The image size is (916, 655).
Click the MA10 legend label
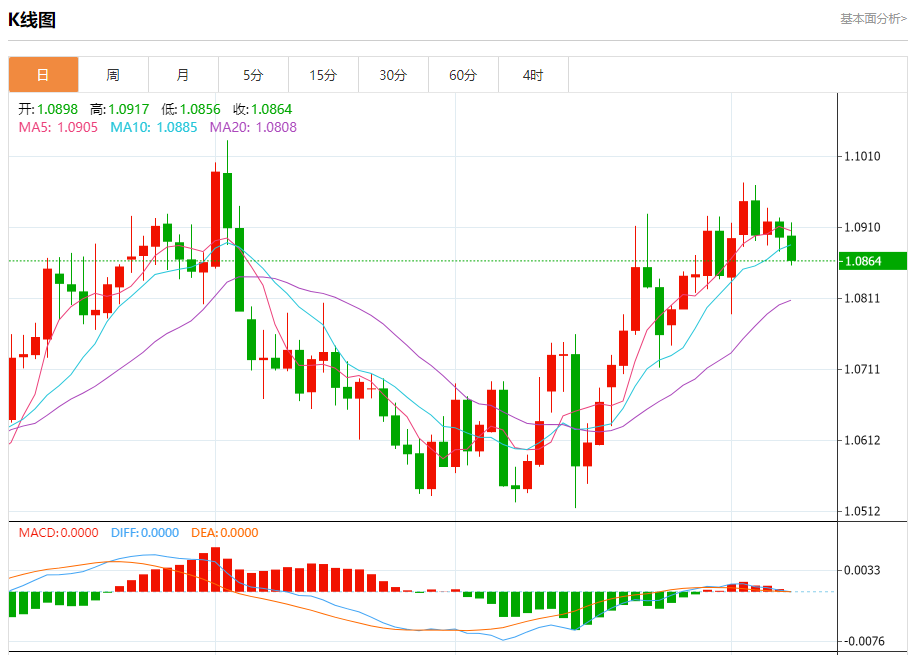point(154,127)
